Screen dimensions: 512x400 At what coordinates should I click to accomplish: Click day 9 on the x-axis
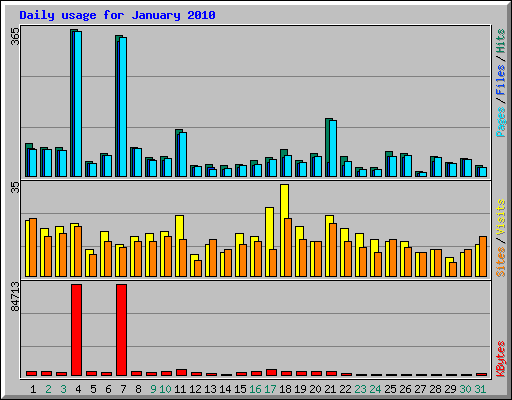(x=153, y=389)
